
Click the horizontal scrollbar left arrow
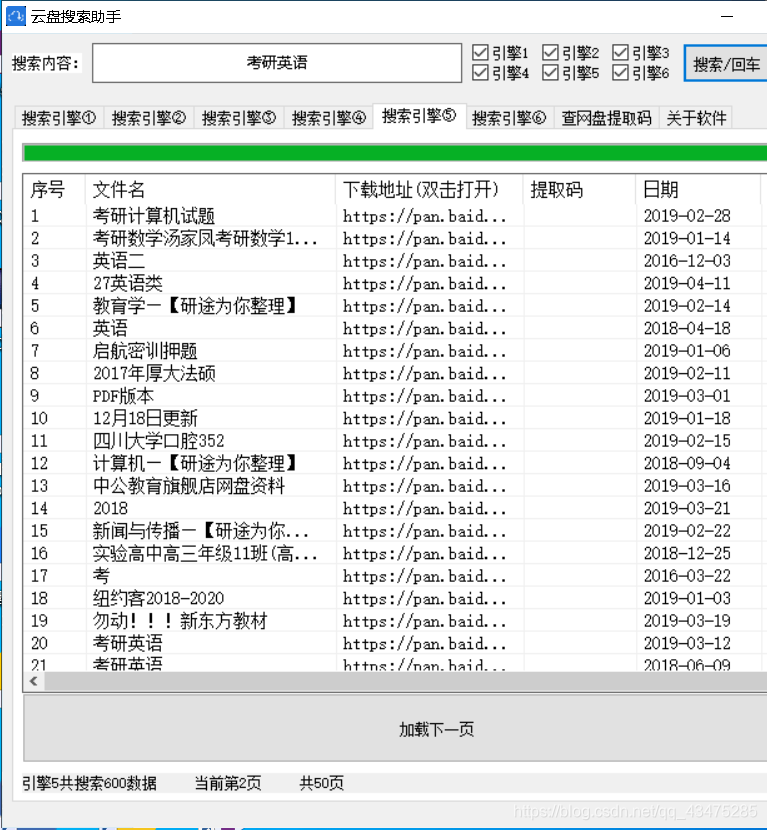click(x=34, y=681)
